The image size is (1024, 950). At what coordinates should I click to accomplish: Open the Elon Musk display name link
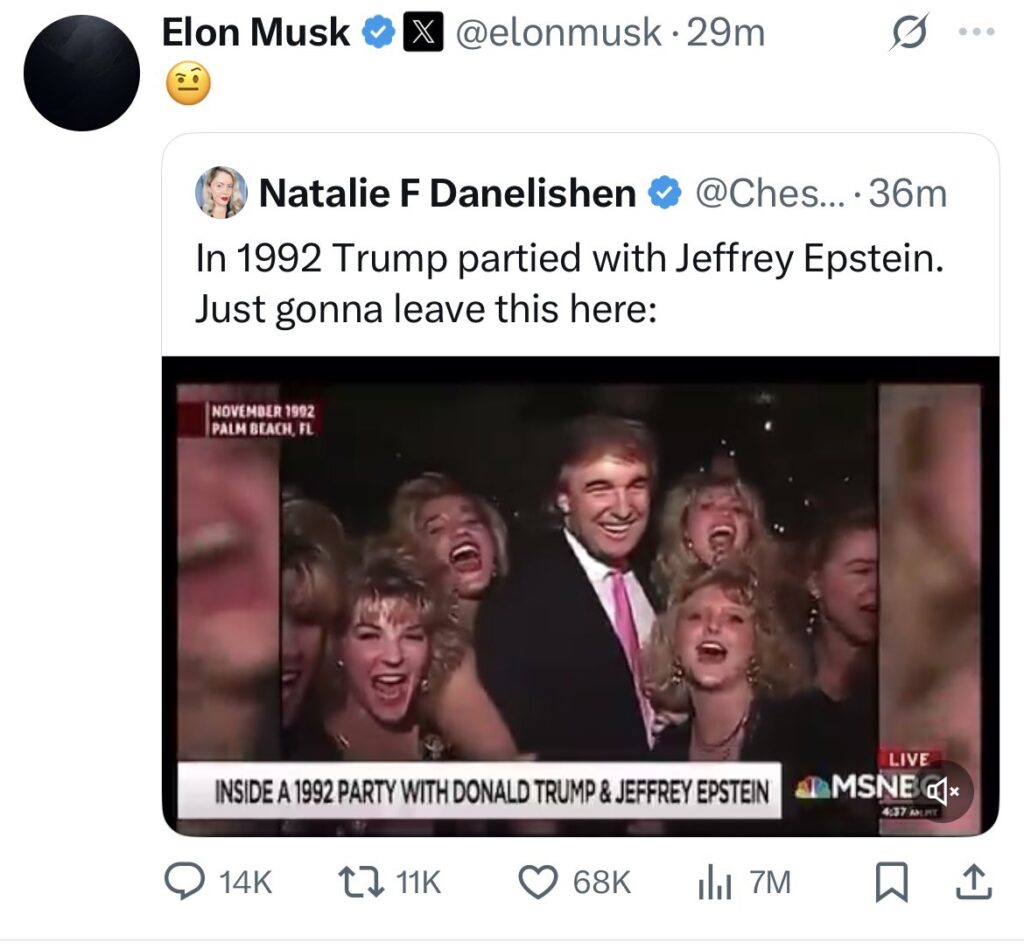tap(256, 35)
